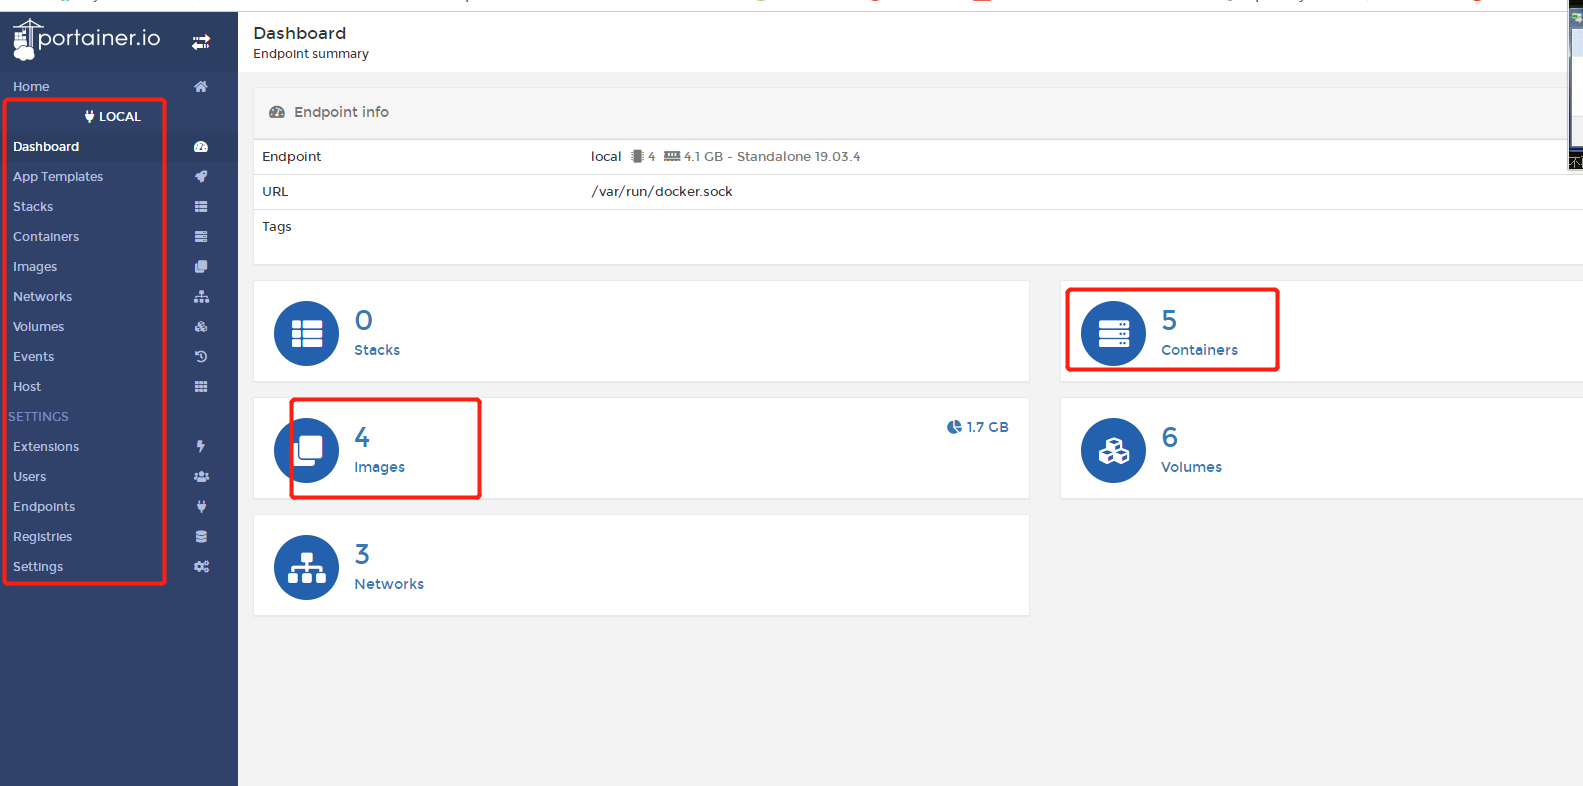
Task: Open App Templates from the sidebar
Action: pyautogui.click(x=58, y=177)
